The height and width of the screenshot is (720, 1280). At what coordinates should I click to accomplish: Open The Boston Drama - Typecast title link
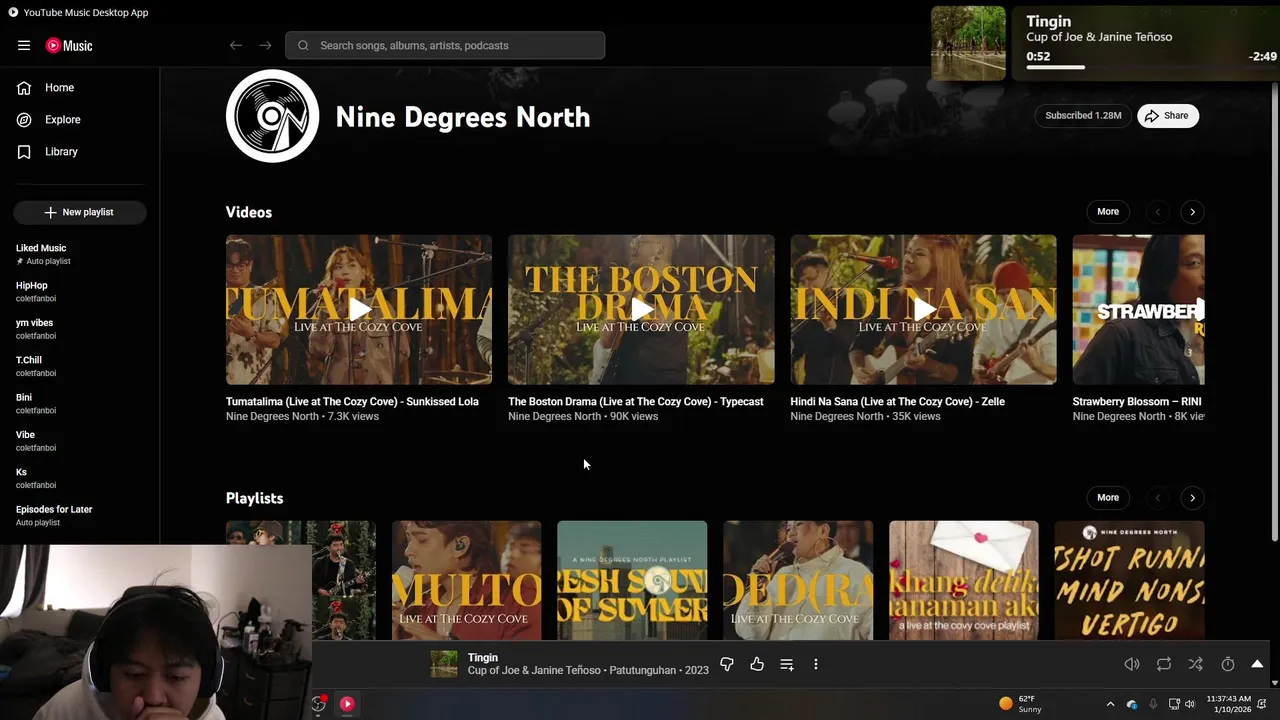click(636, 402)
